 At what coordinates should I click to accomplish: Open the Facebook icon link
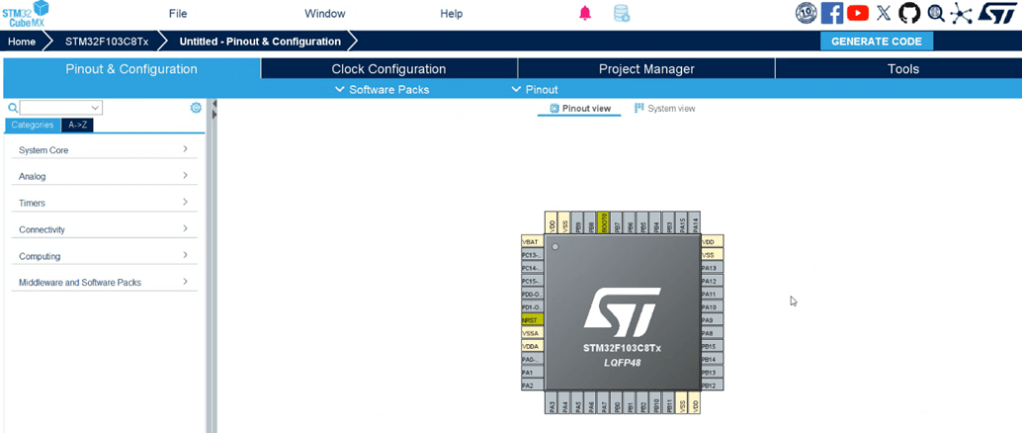(832, 13)
